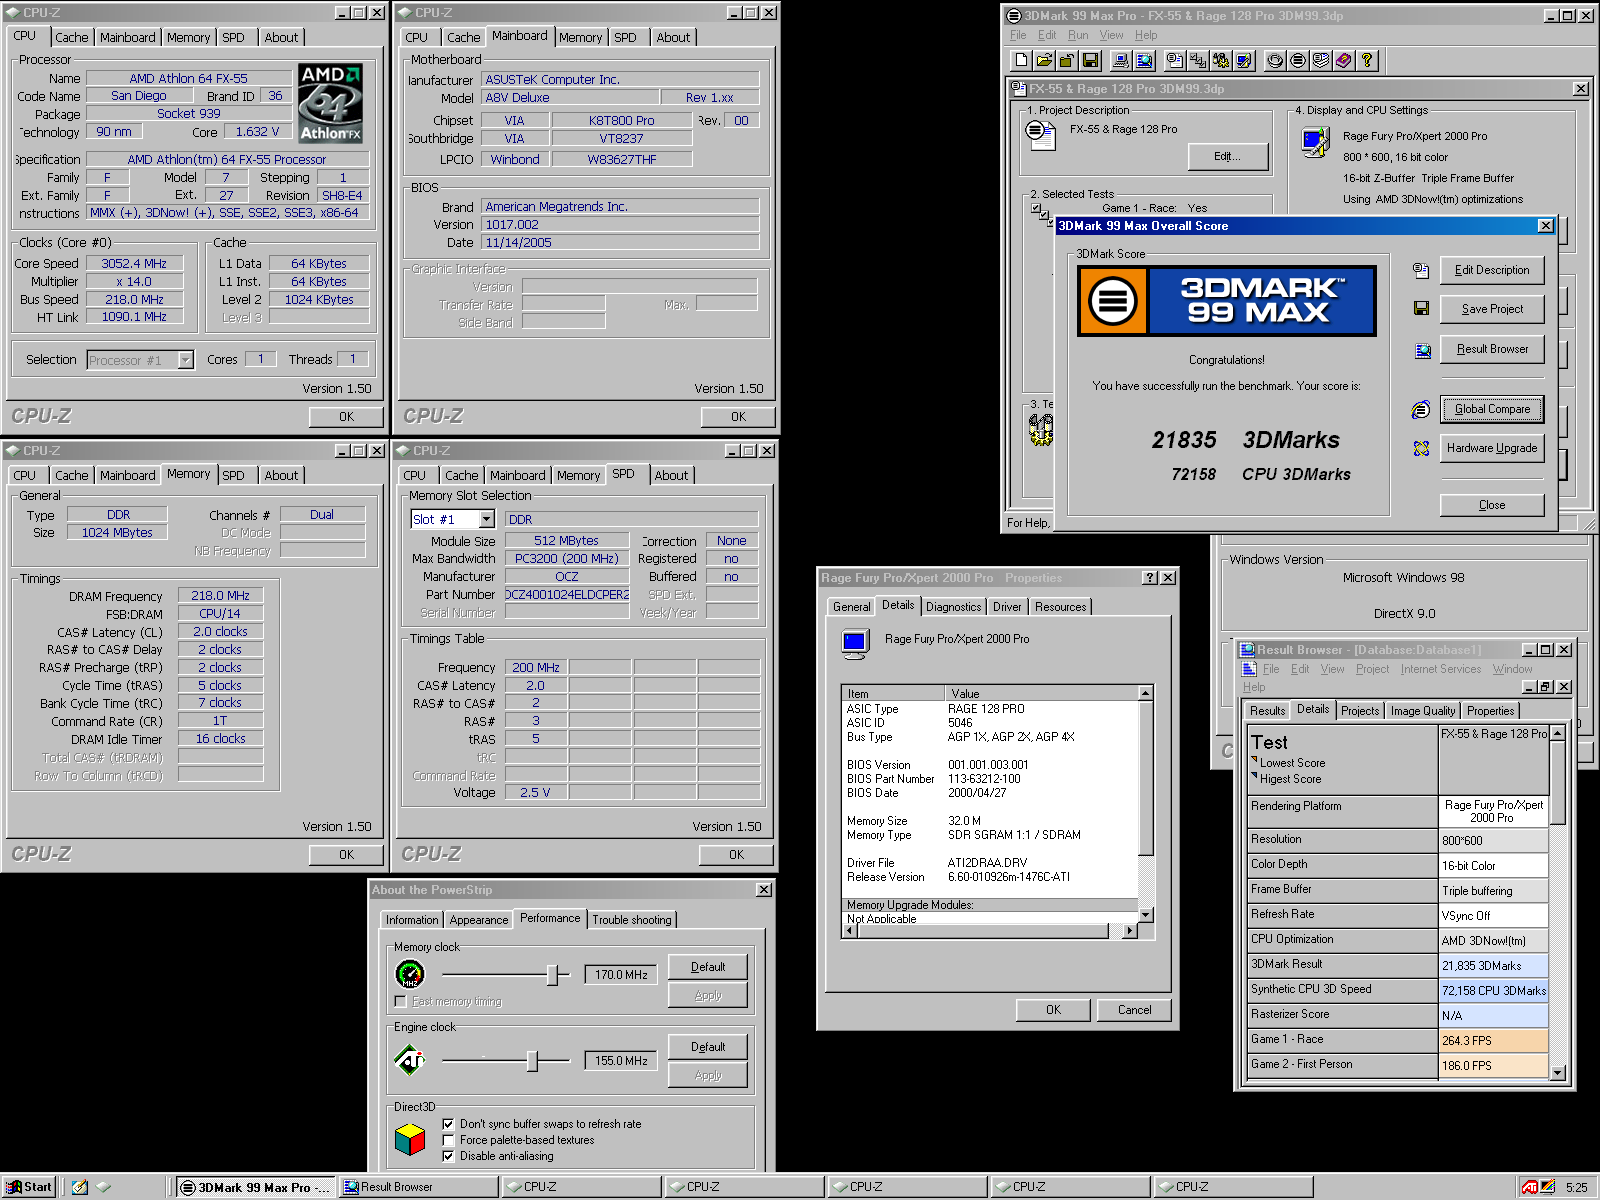Click scroll-up arrow in Rage Fury details list
This screenshot has width=1600, height=1200.
point(1145,693)
